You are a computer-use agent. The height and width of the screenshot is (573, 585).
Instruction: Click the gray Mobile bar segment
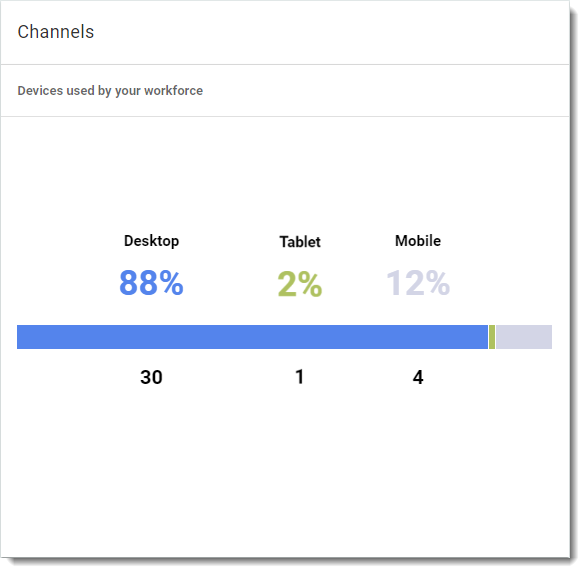coord(524,337)
